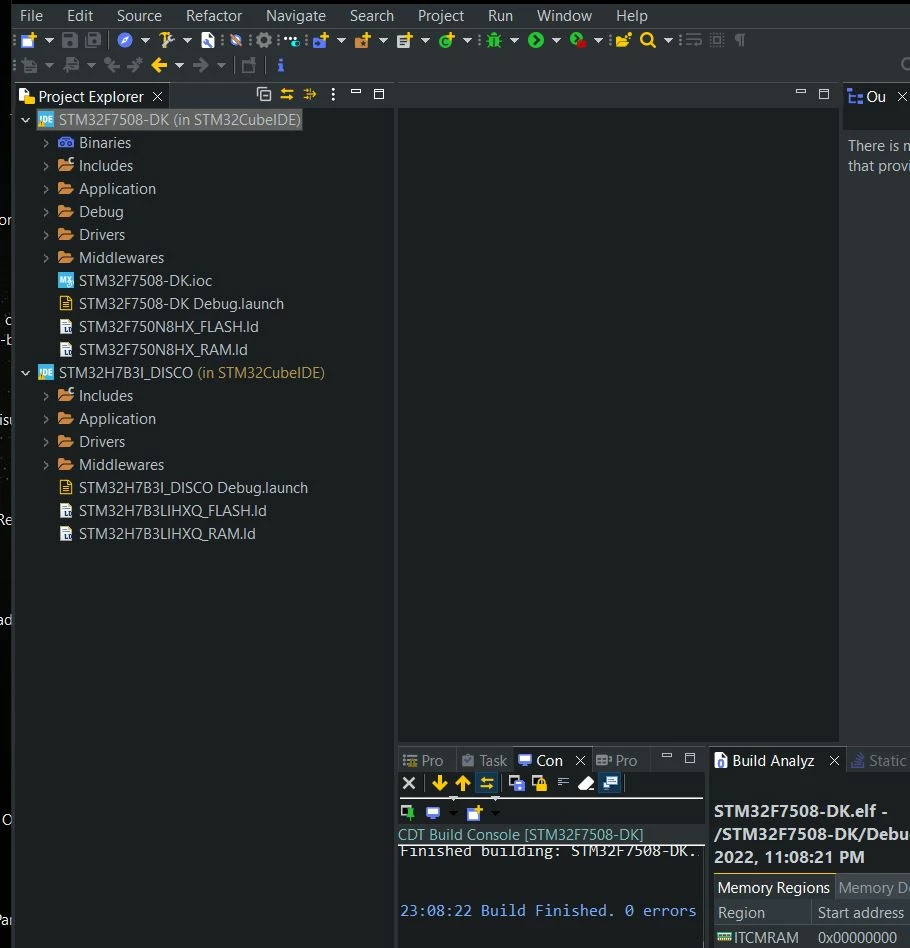Click the Save toolbar icon
The width and height of the screenshot is (910, 948).
[x=70, y=41]
